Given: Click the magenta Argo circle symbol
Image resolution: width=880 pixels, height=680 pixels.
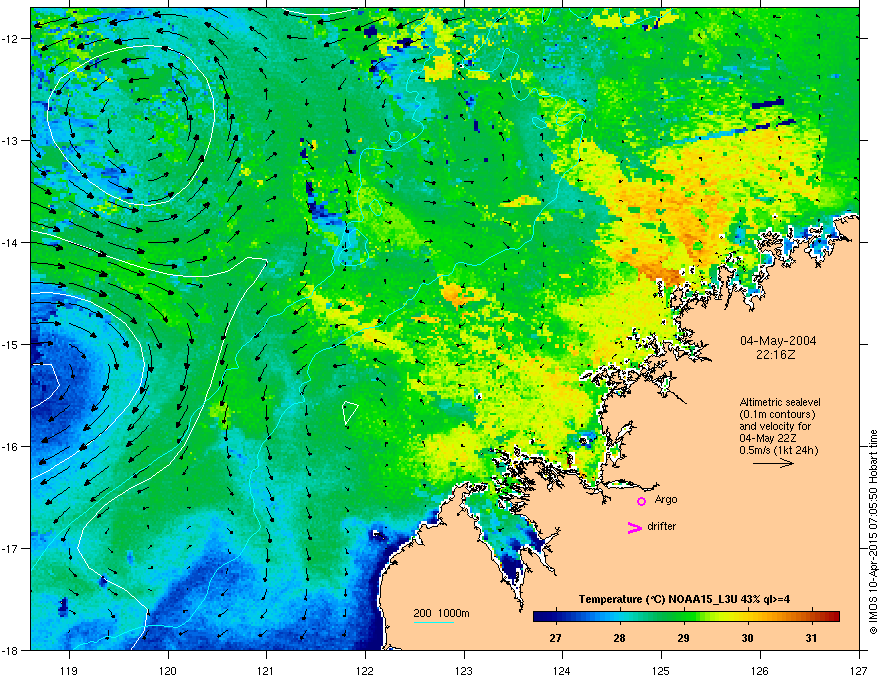Looking at the screenshot, I should click(x=641, y=501).
